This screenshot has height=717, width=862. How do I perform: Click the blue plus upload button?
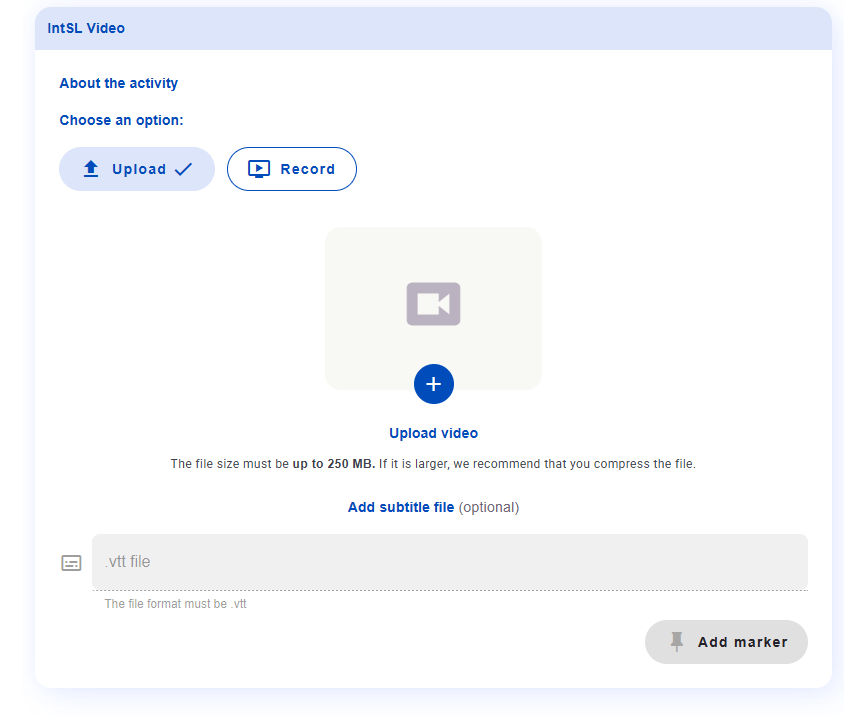click(x=434, y=384)
